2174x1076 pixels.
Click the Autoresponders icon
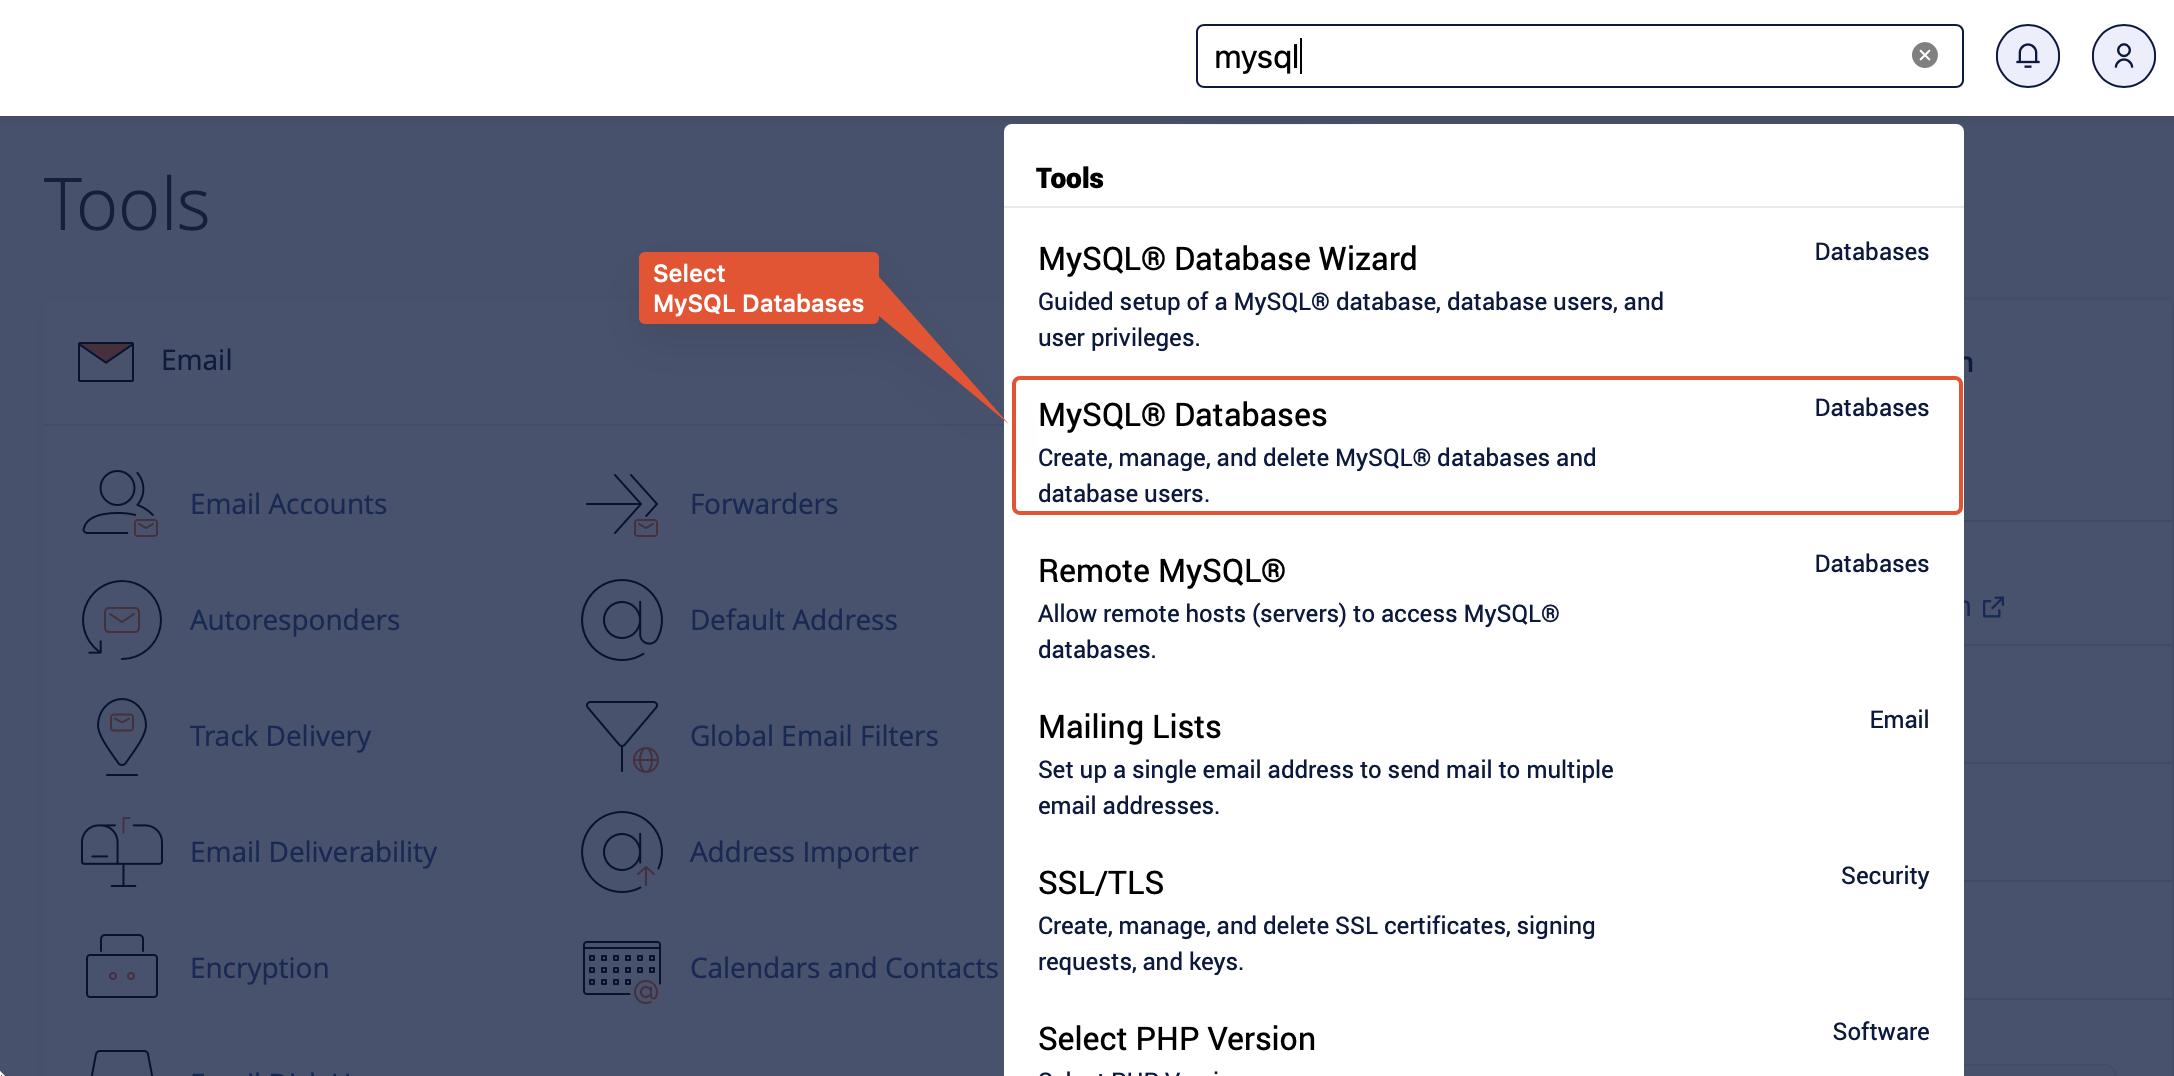[x=121, y=620]
